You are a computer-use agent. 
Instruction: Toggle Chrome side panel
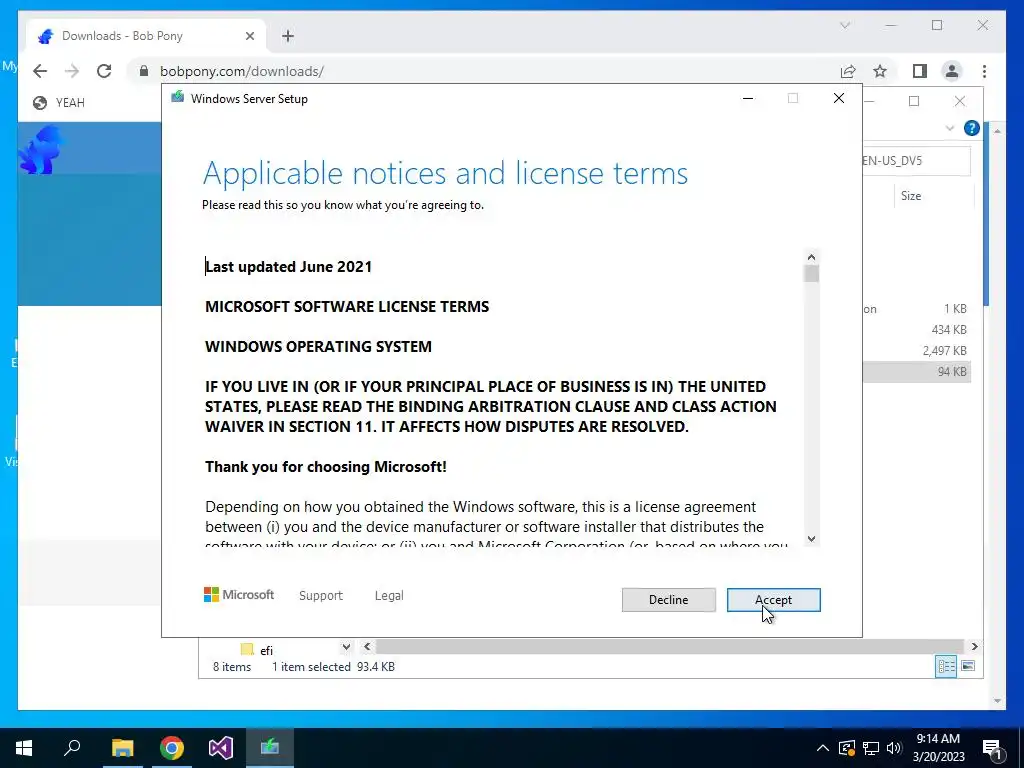[920, 71]
